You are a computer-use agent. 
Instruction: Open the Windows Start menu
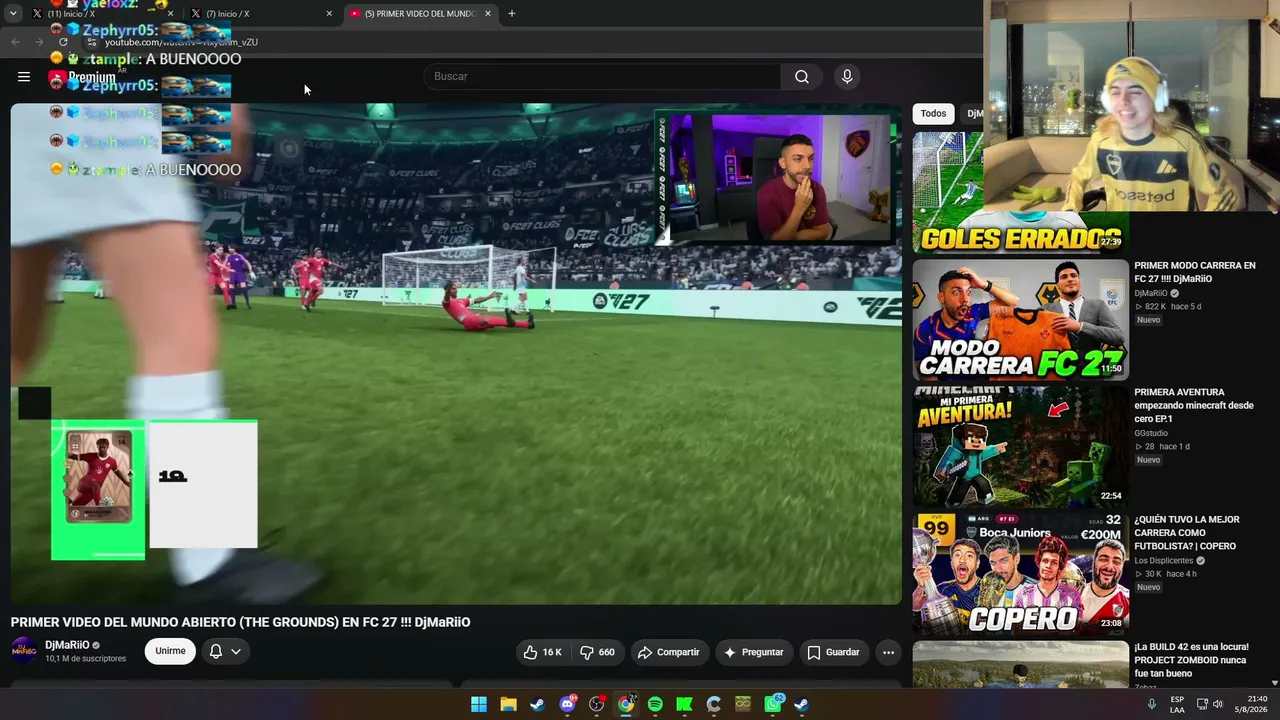(x=479, y=704)
